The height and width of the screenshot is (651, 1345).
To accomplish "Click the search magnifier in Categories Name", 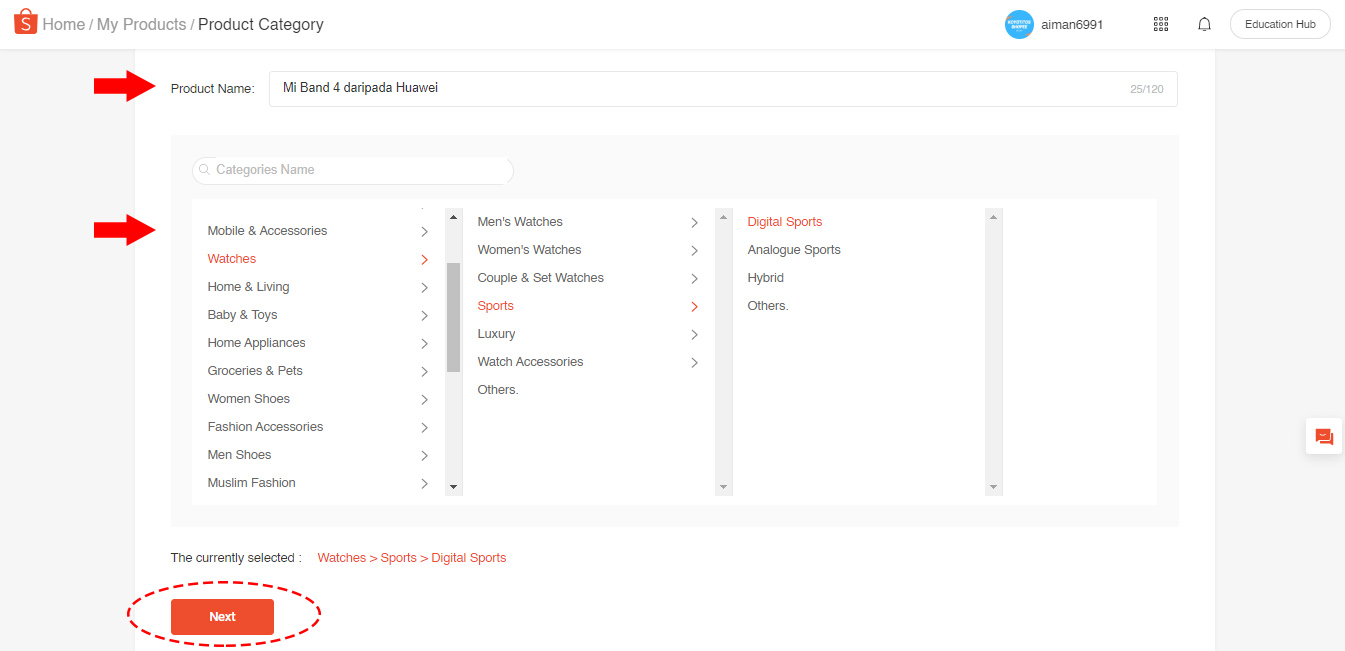I will coord(205,170).
